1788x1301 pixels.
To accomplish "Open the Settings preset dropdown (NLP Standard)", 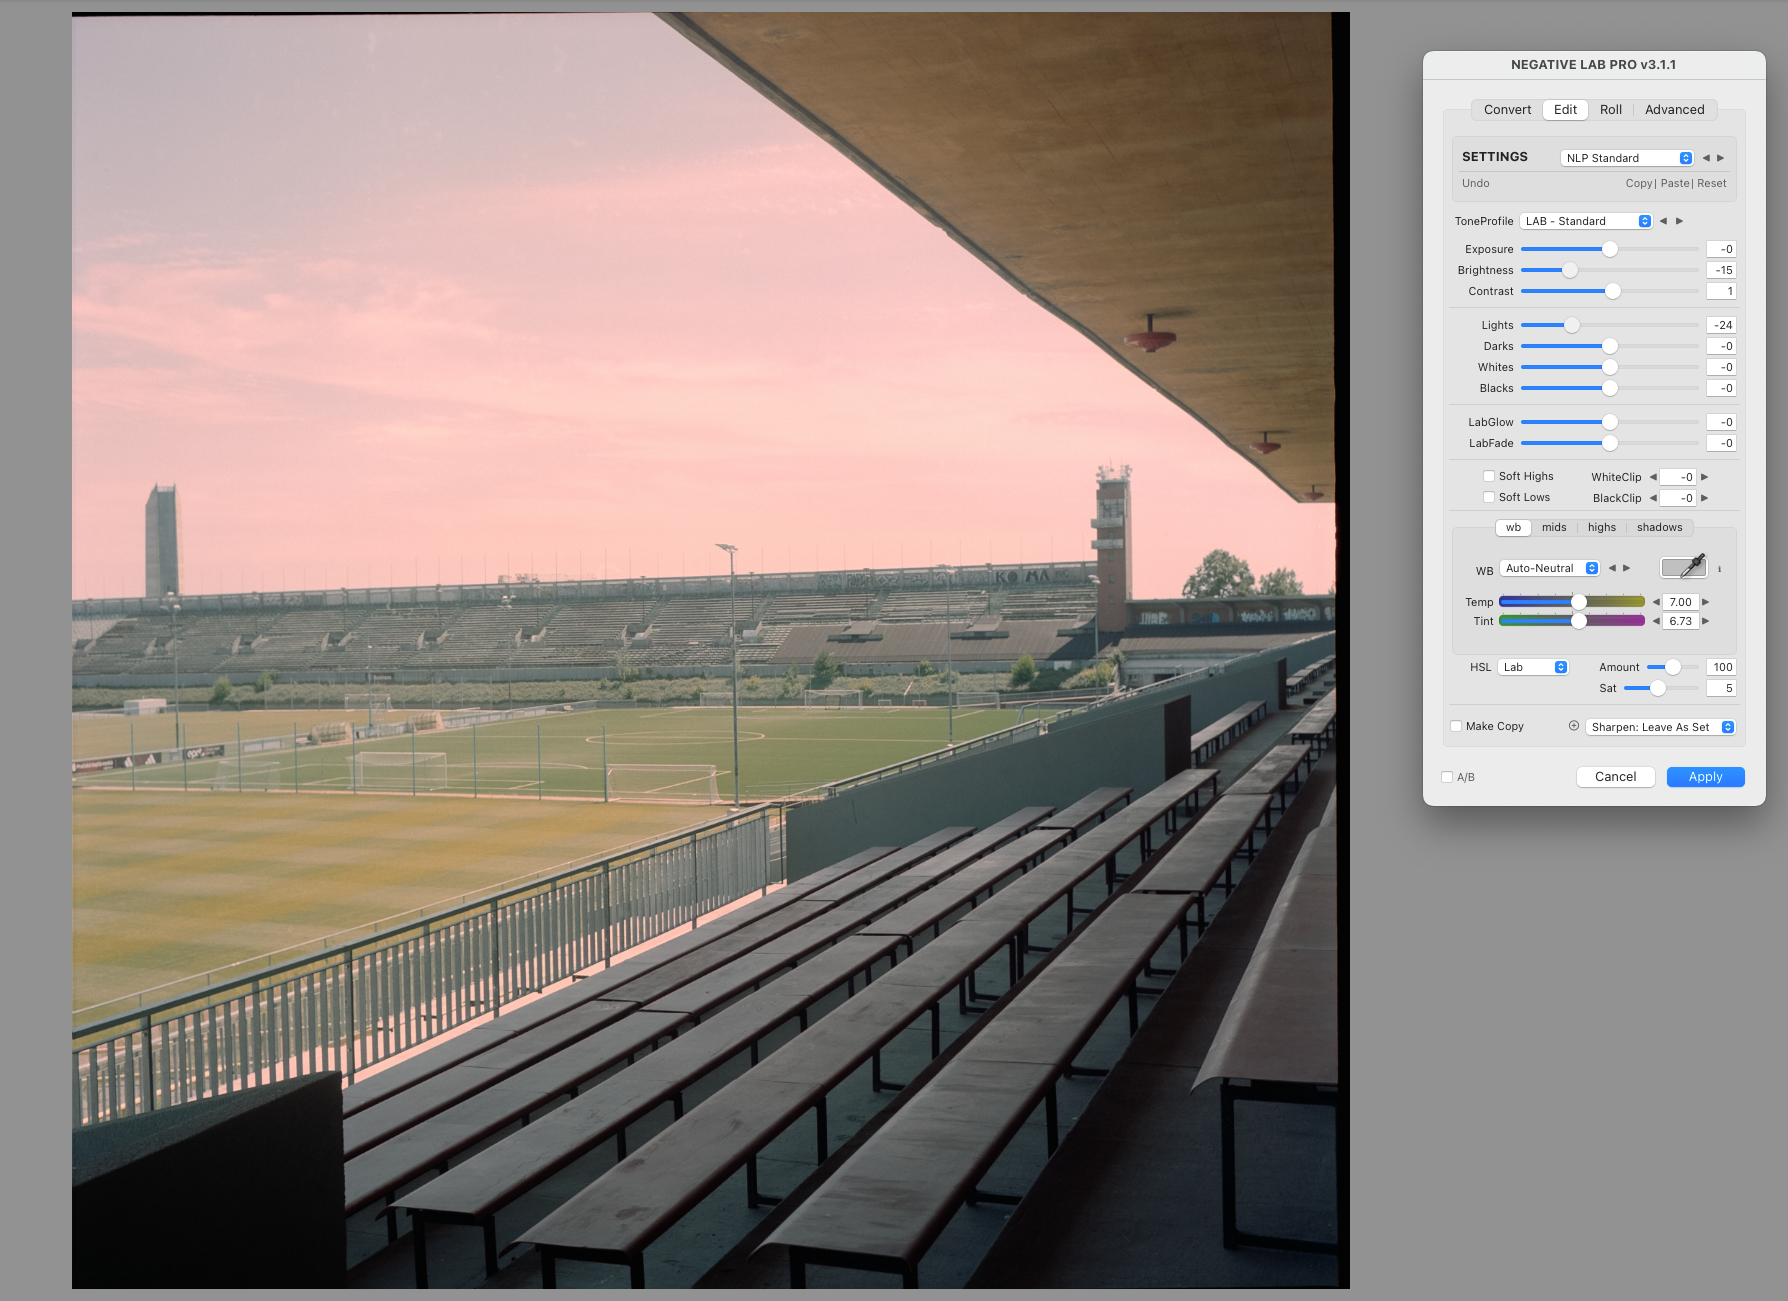I will (1627, 158).
